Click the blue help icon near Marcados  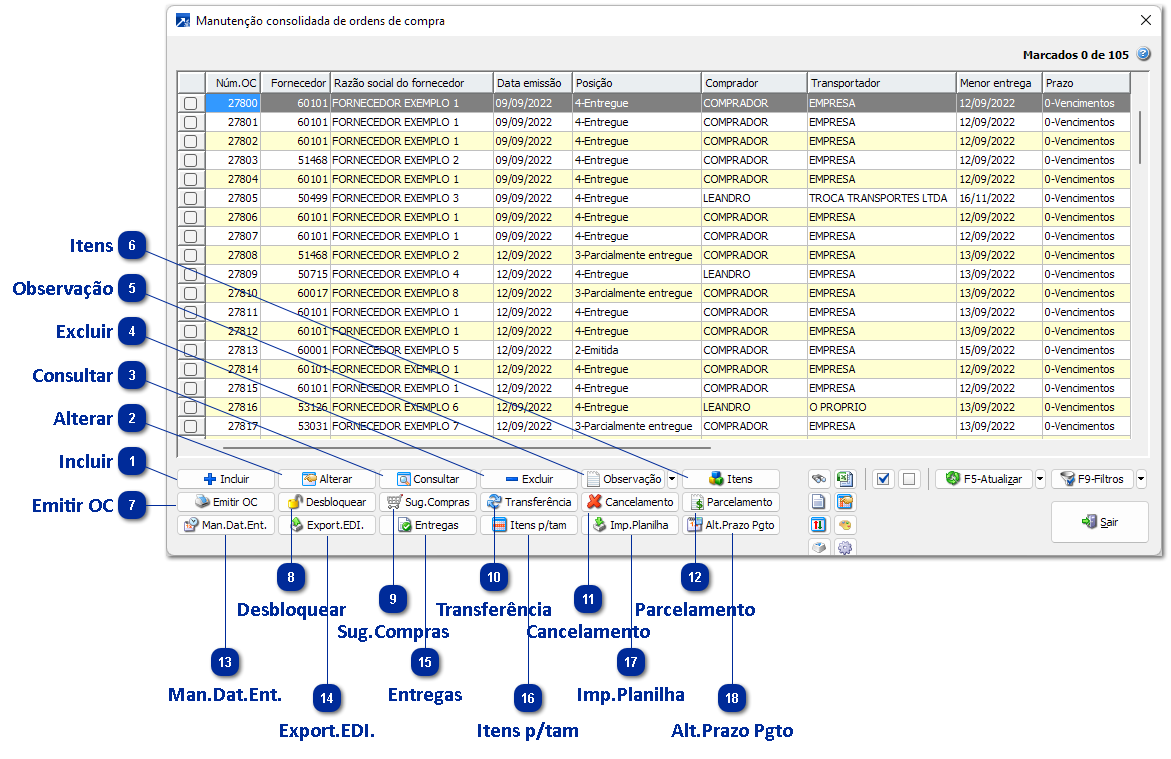click(x=1144, y=55)
